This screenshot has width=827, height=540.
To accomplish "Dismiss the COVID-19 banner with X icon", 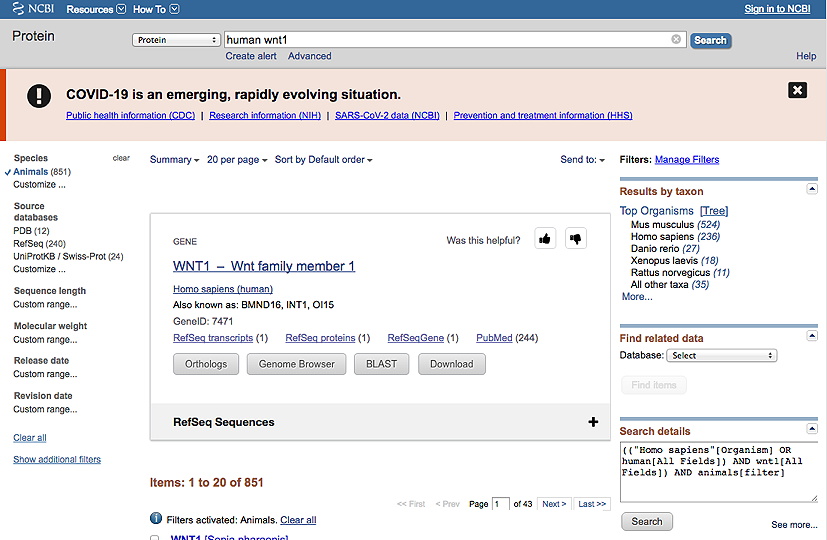I will 797,90.
